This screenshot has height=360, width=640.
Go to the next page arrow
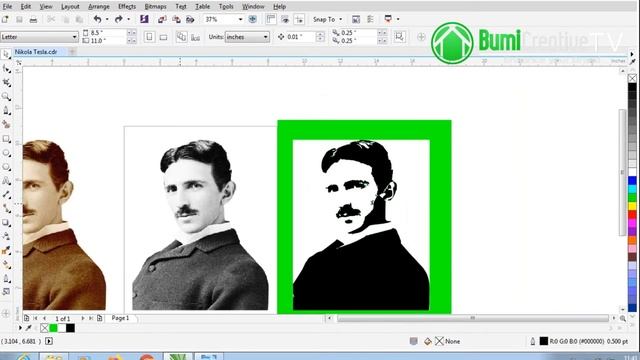83,318
